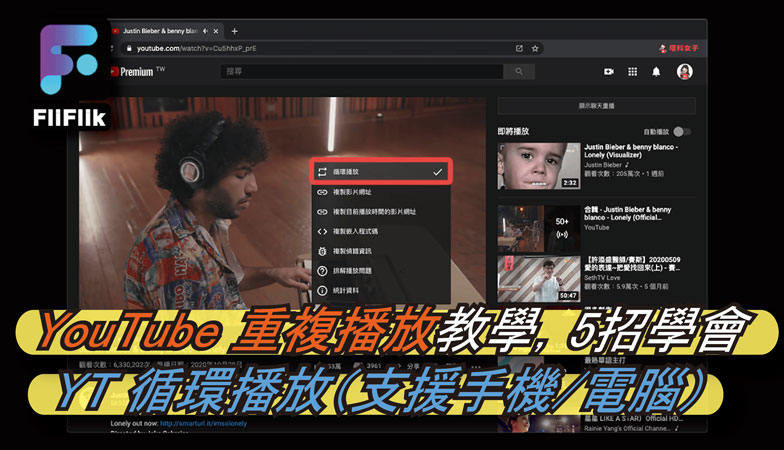Open notifications bell
This screenshot has width=784, height=450.
click(x=656, y=72)
